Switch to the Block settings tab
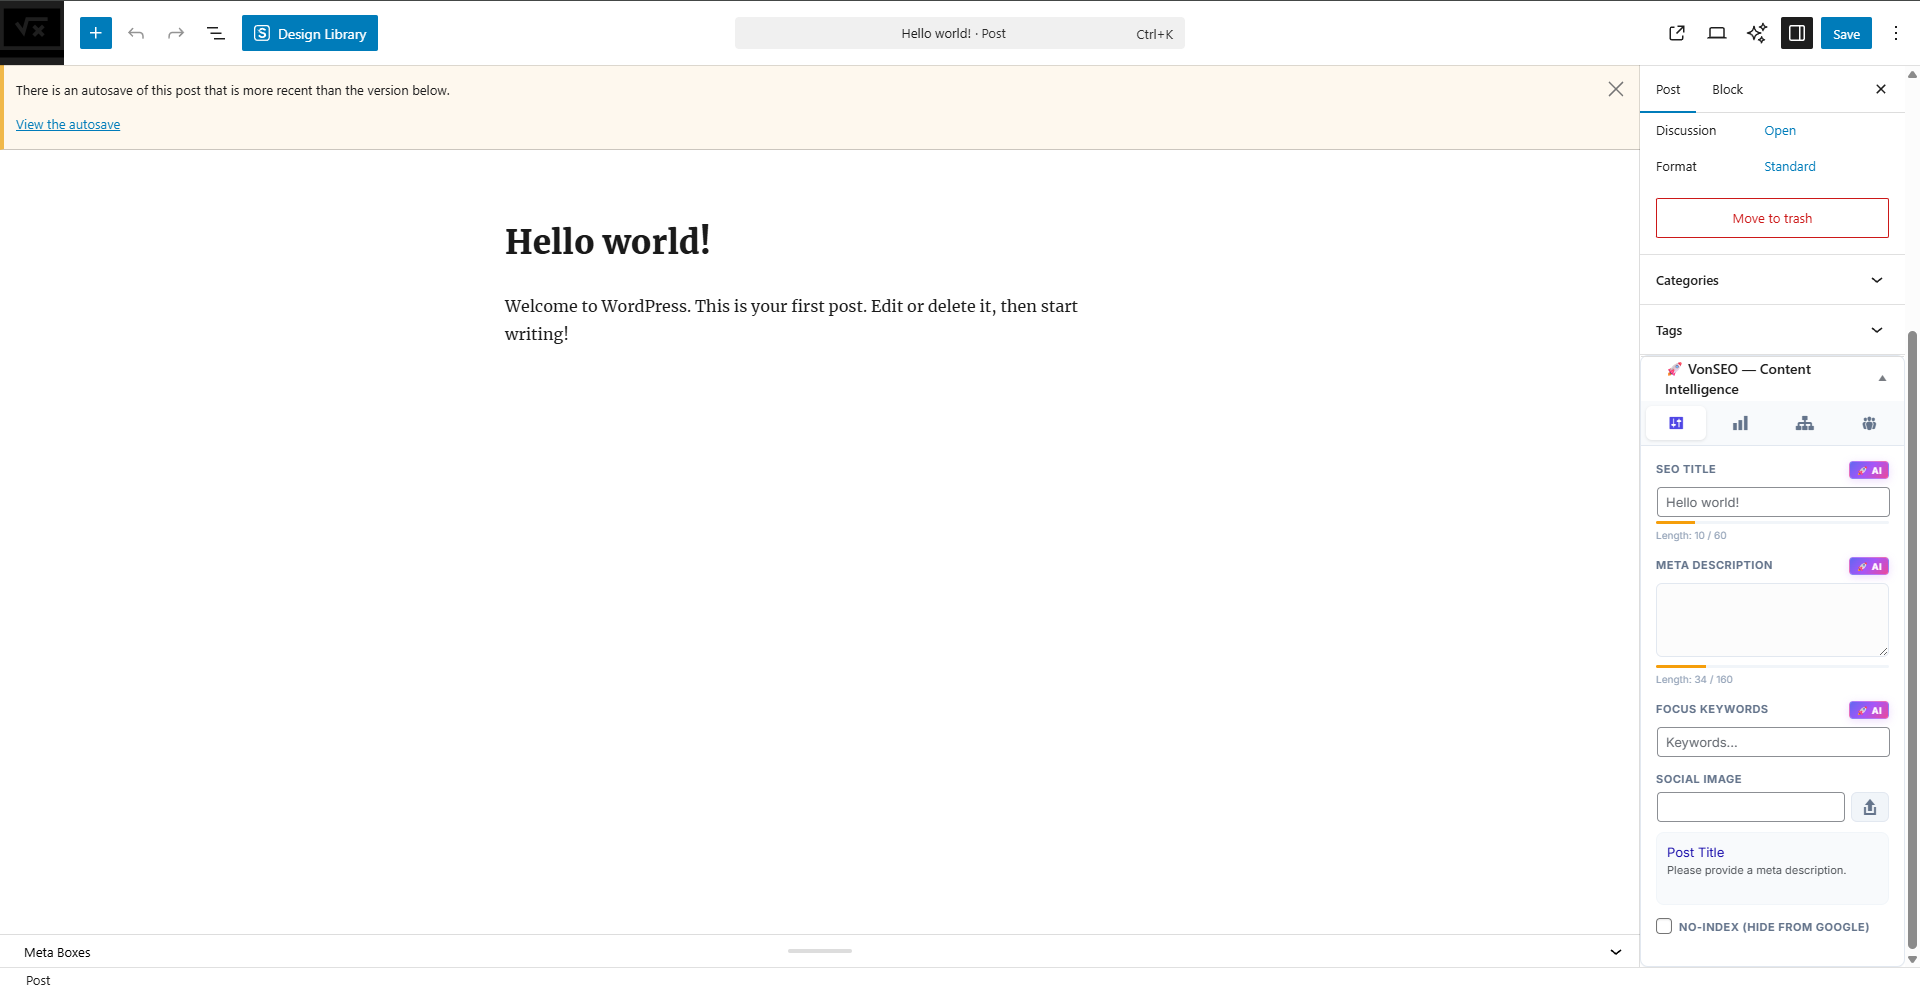This screenshot has height=992, width=1920. point(1727,89)
